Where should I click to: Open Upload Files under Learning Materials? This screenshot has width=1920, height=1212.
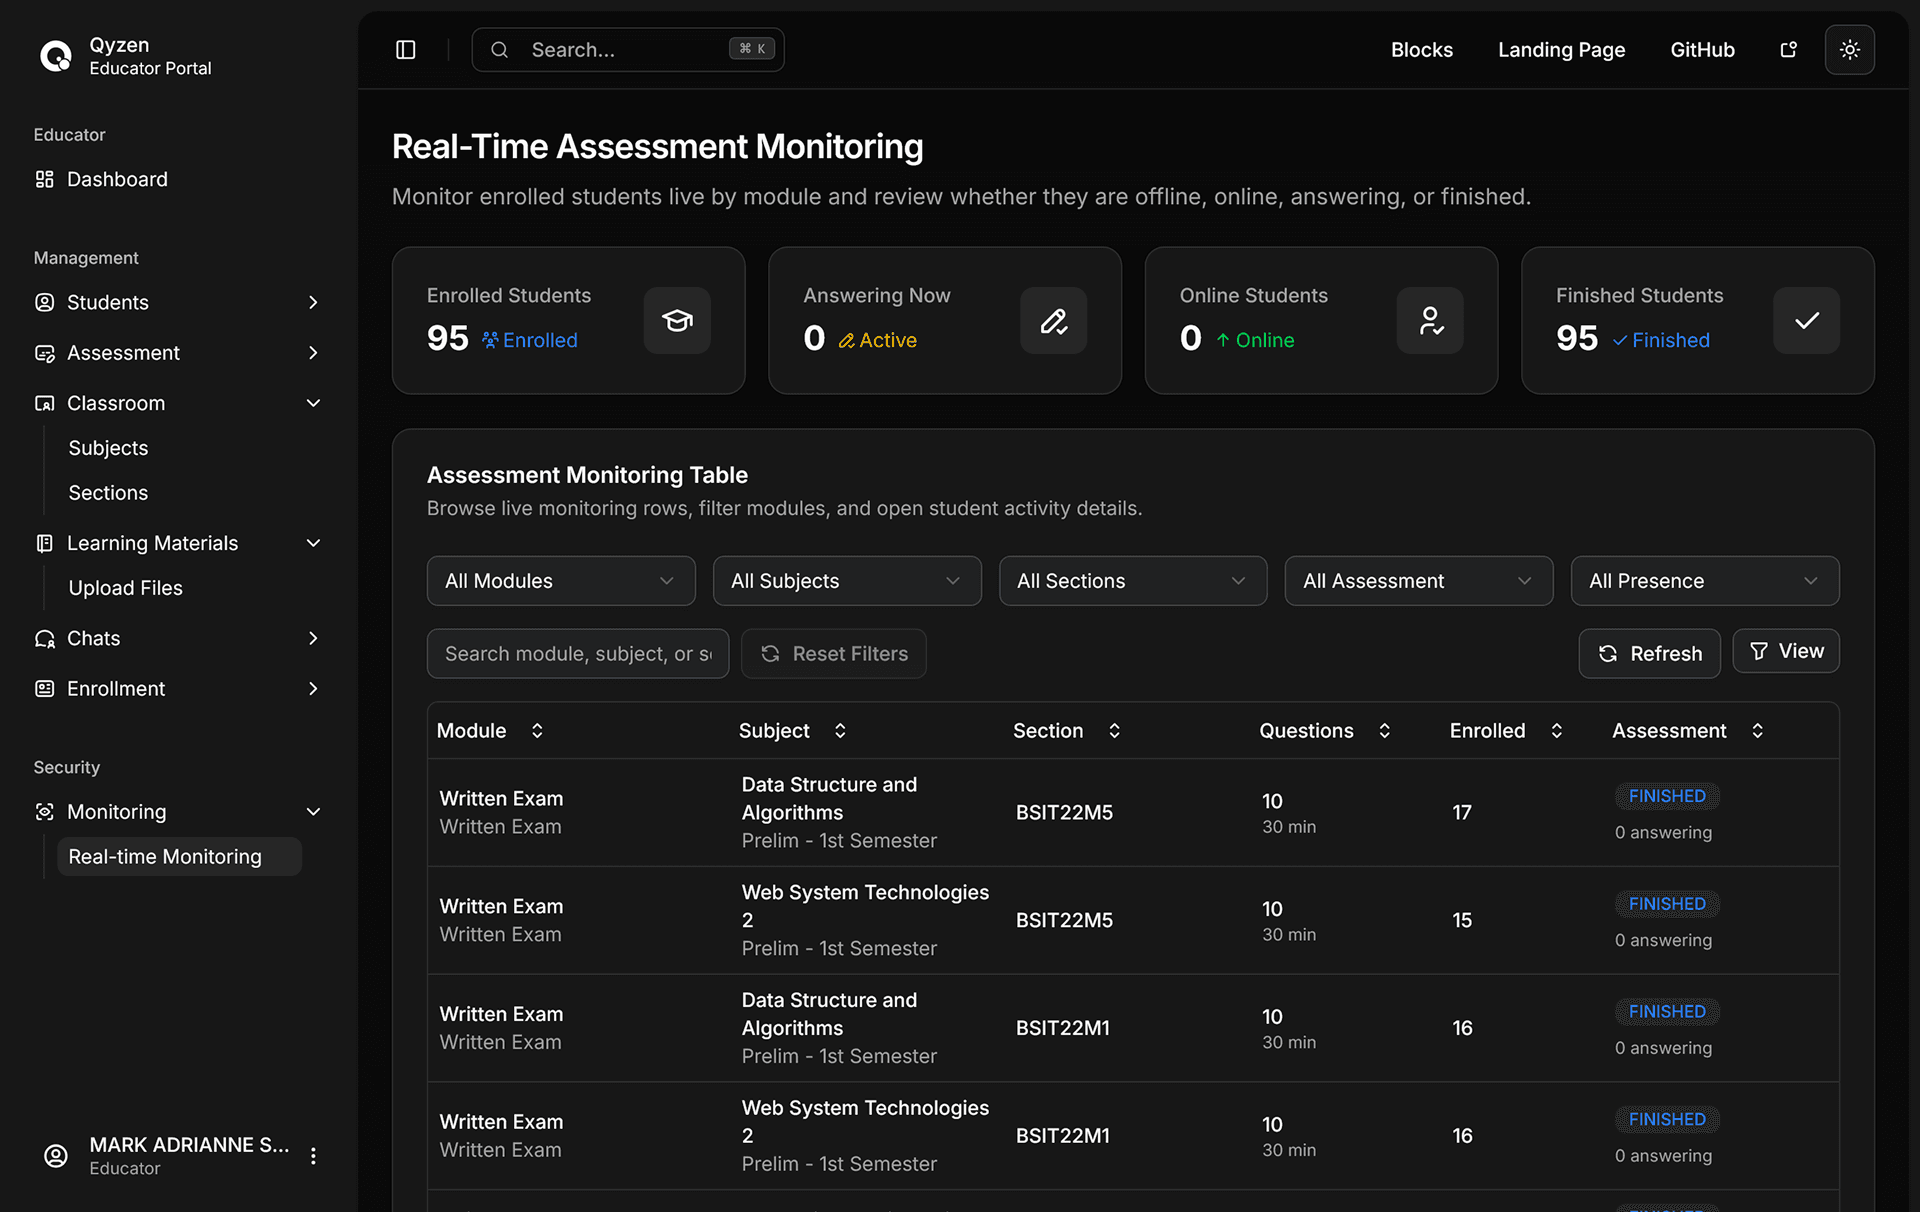pos(126,588)
